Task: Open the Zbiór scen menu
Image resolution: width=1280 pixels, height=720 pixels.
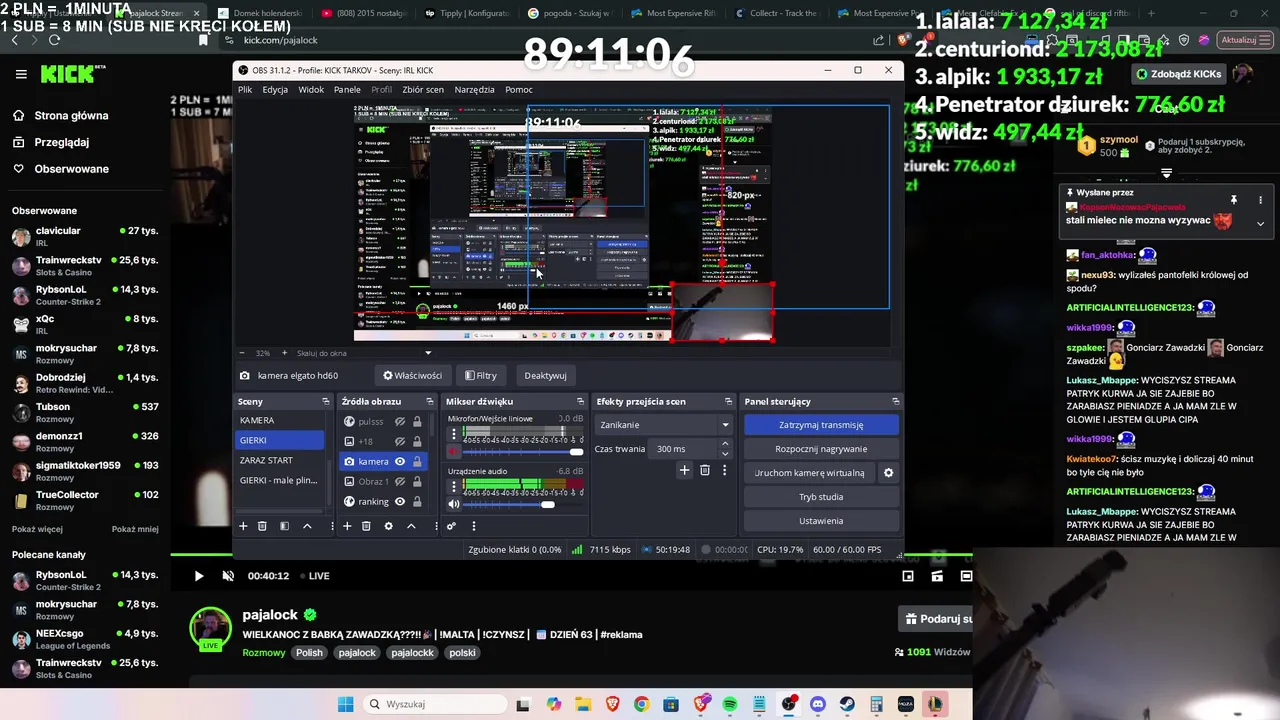Action: 423,89
